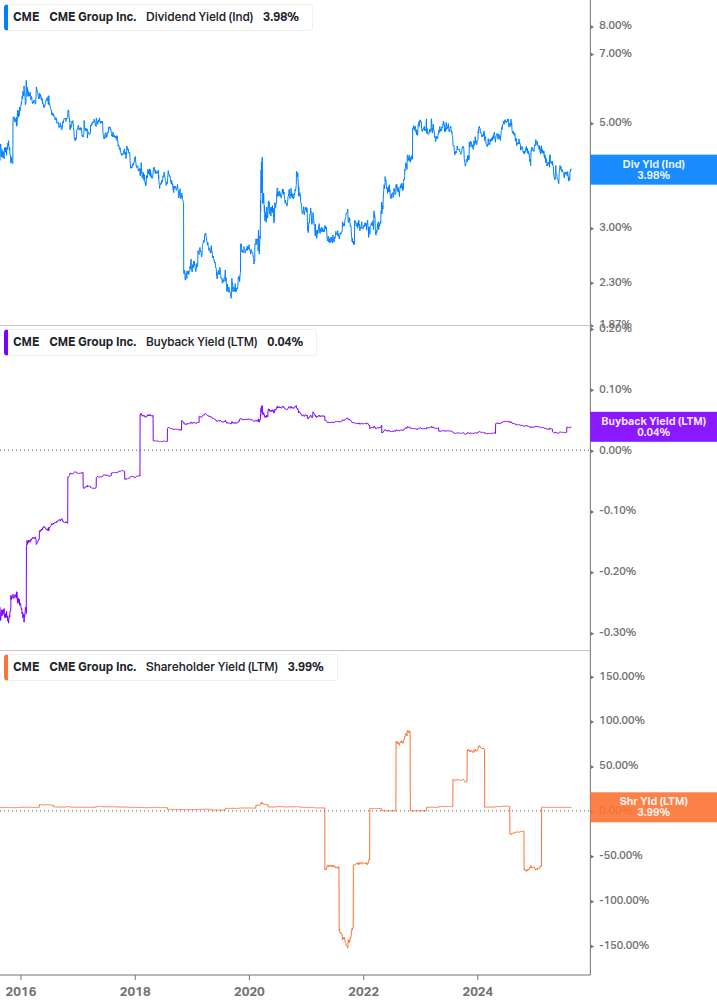The width and height of the screenshot is (717, 1005).
Task: Click the 0.00% axis label in buyback chart
Action: [x=615, y=451]
